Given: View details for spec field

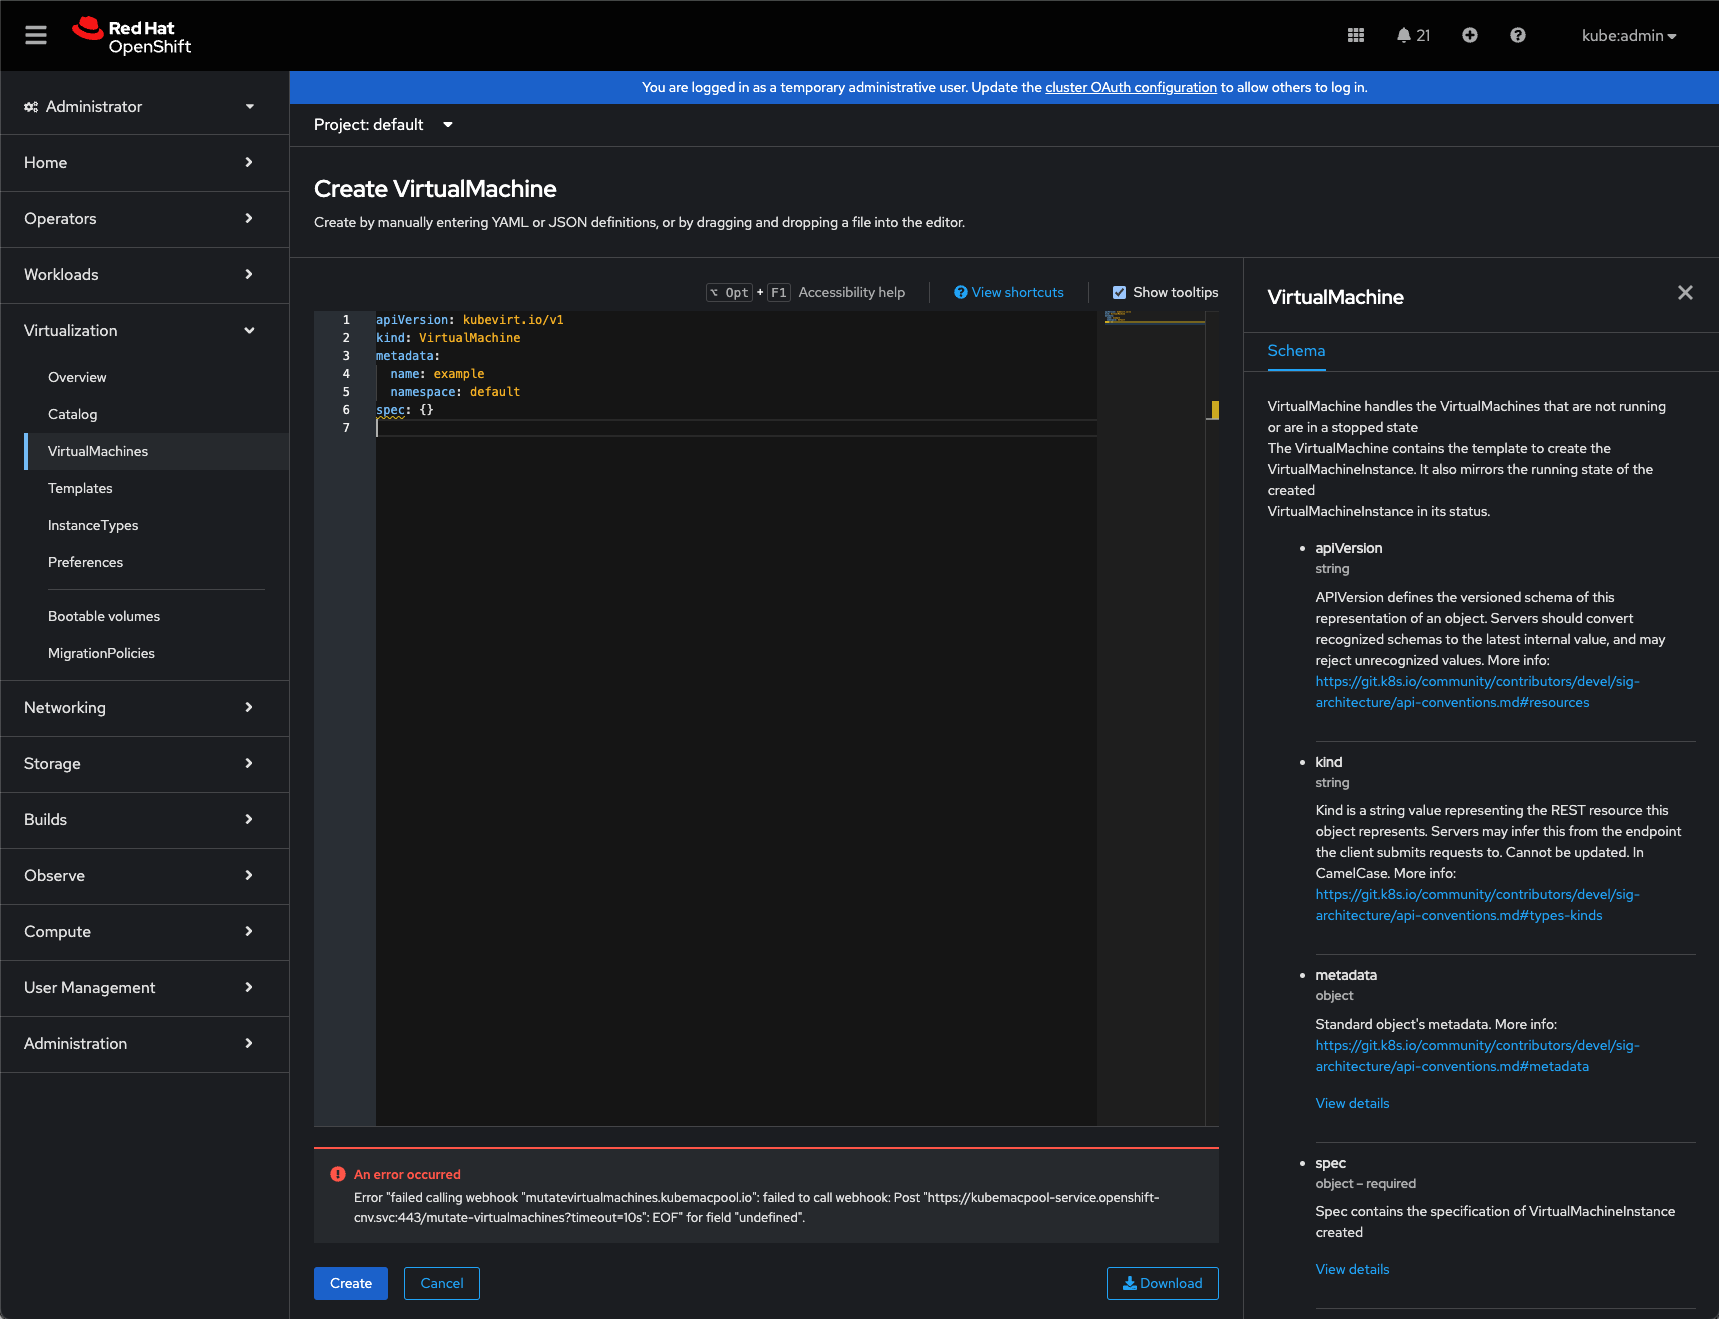Looking at the screenshot, I should [x=1352, y=1269].
